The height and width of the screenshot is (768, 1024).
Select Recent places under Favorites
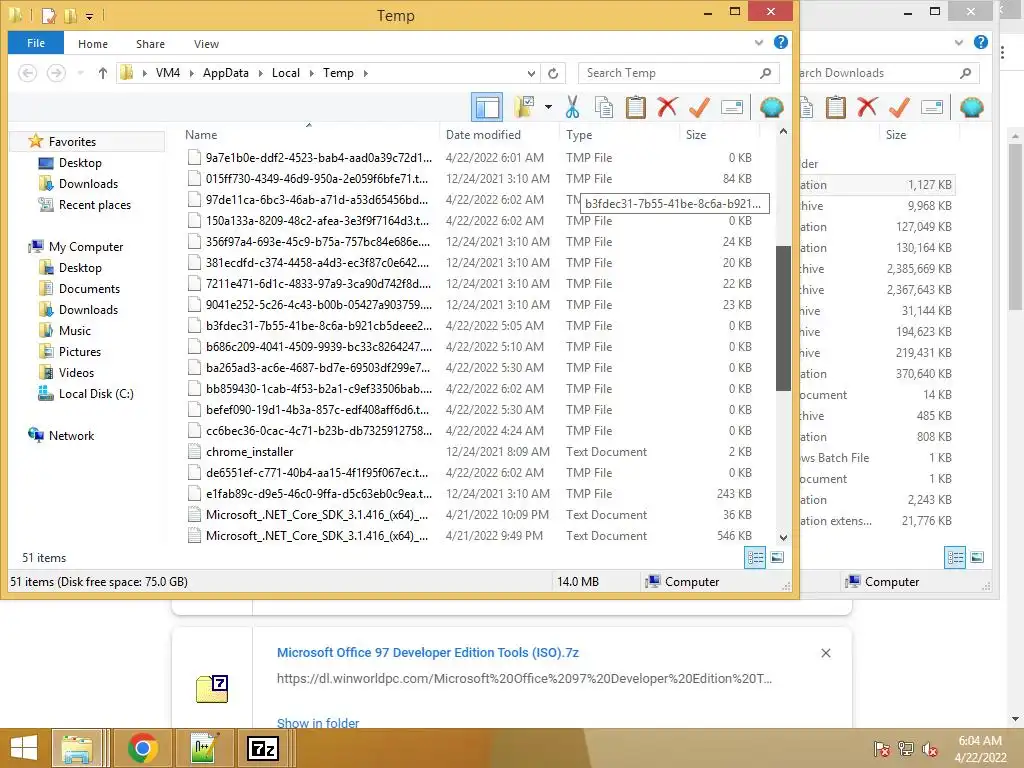tap(84, 205)
